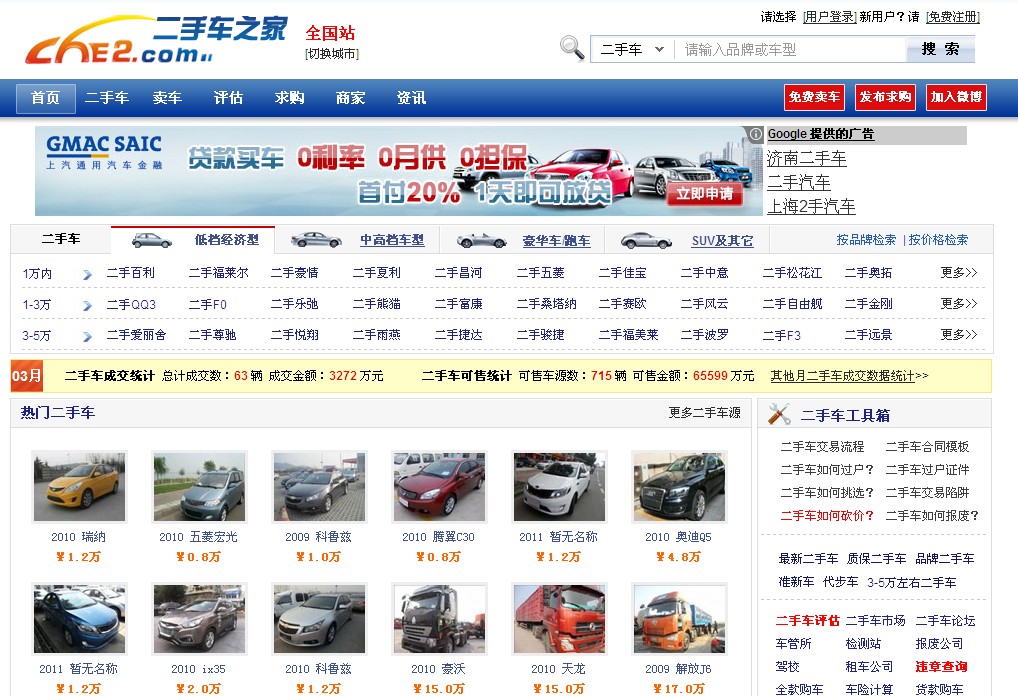The height and width of the screenshot is (696, 1018).
Task: Open the black 2010 奥迪Q5 thumbnail
Action: pos(679,487)
